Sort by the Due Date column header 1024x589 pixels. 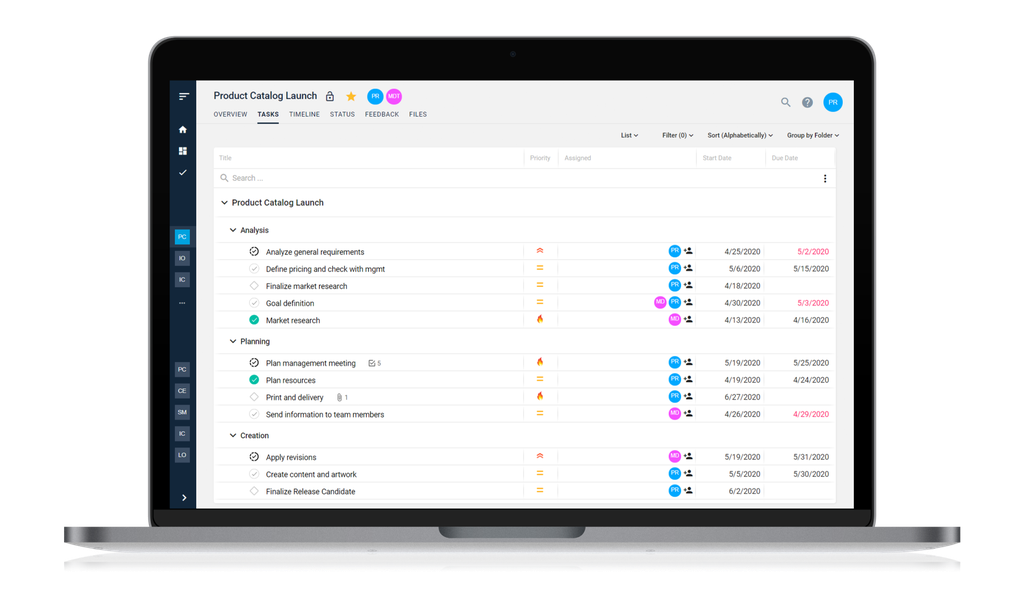(784, 158)
